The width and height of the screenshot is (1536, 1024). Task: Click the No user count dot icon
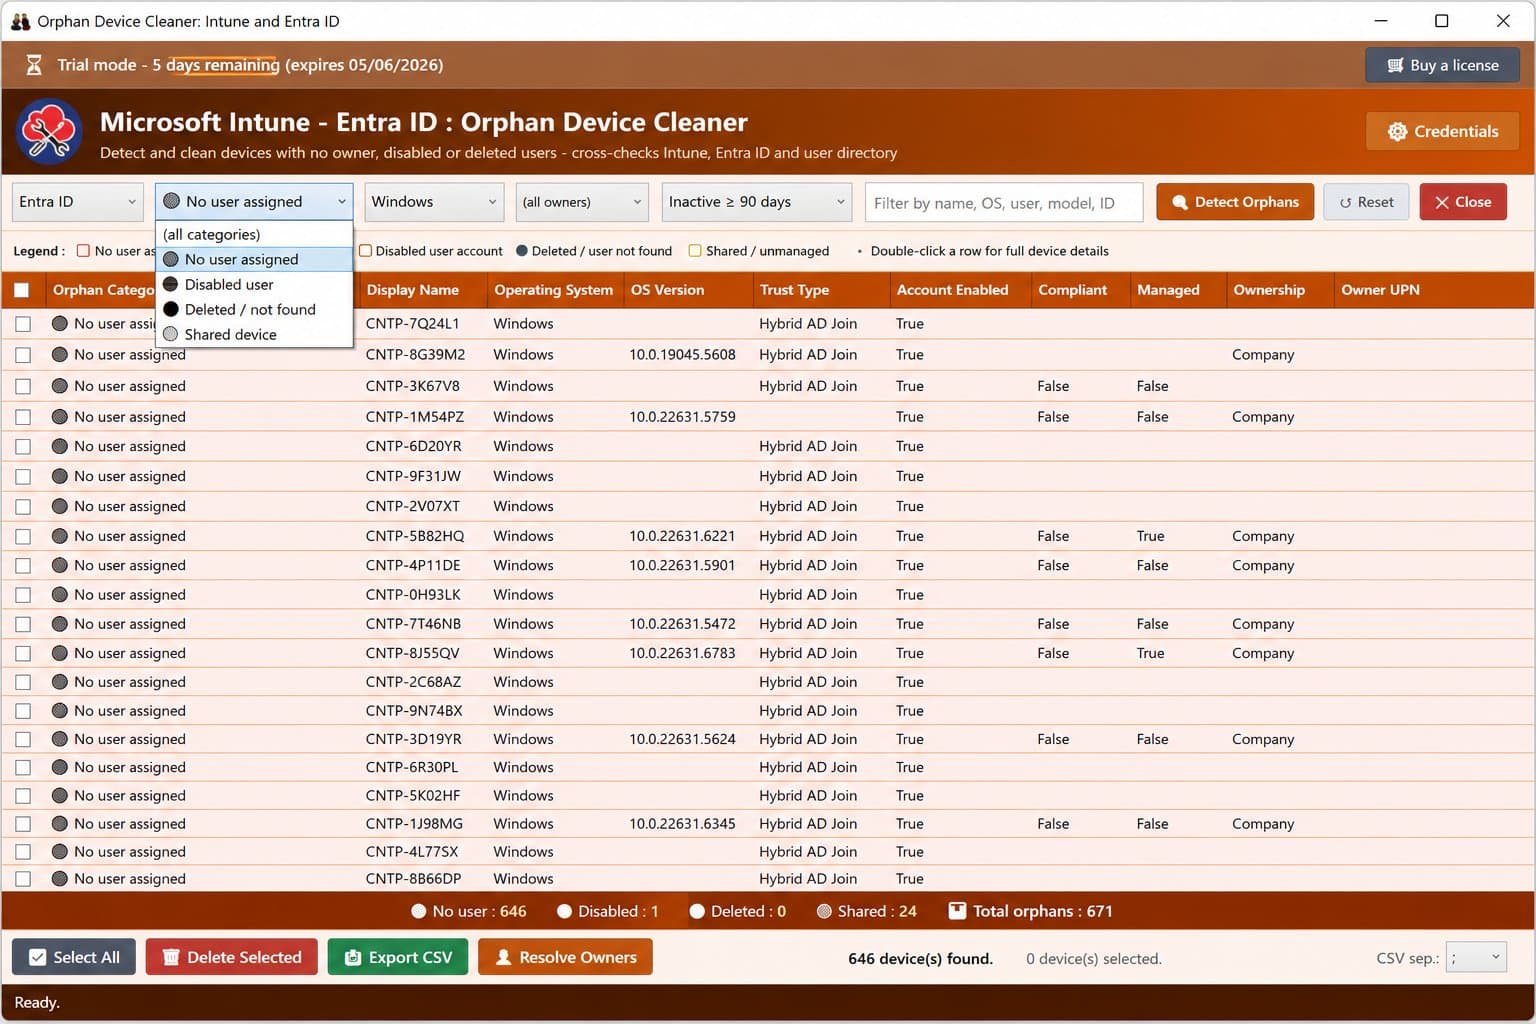(x=418, y=911)
